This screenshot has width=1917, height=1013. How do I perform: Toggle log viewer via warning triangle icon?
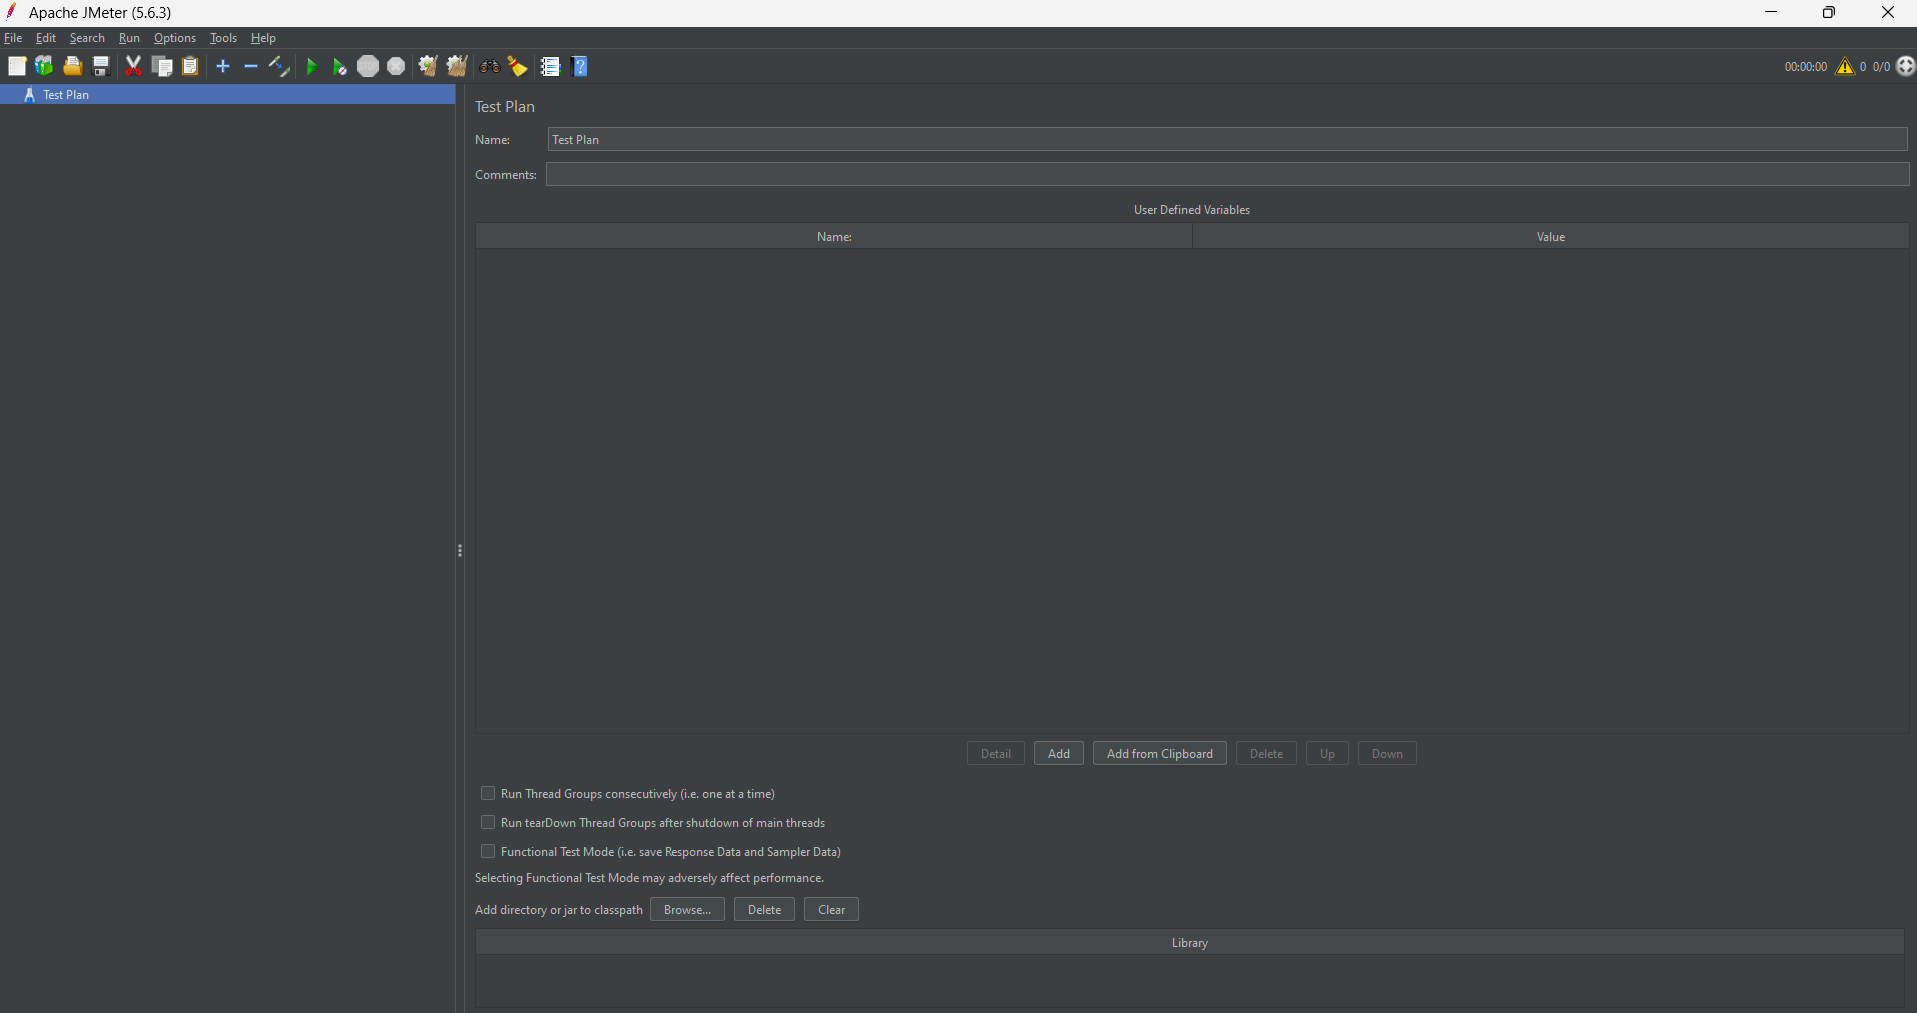coord(1845,66)
